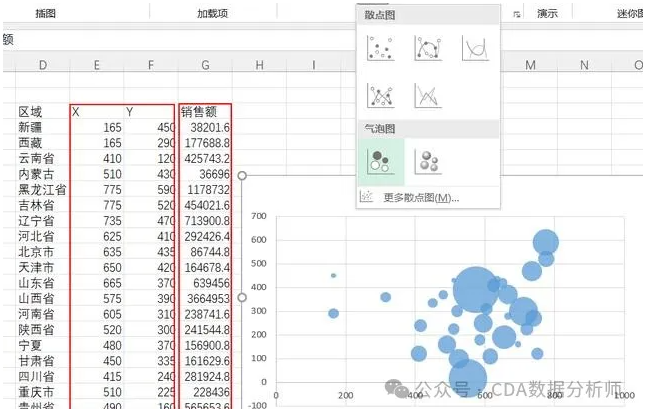This screenshot has height=409, width=645.
Task: Select the basic scatter chart icon
Action: tap(380, 48)
